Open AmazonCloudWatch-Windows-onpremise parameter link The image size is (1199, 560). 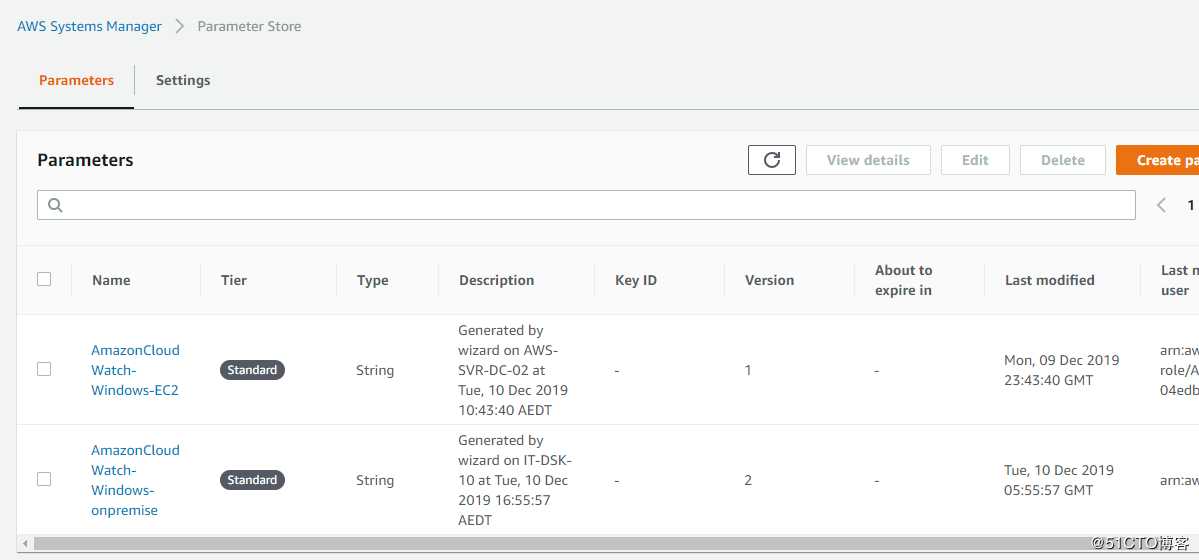coord(135,480)
